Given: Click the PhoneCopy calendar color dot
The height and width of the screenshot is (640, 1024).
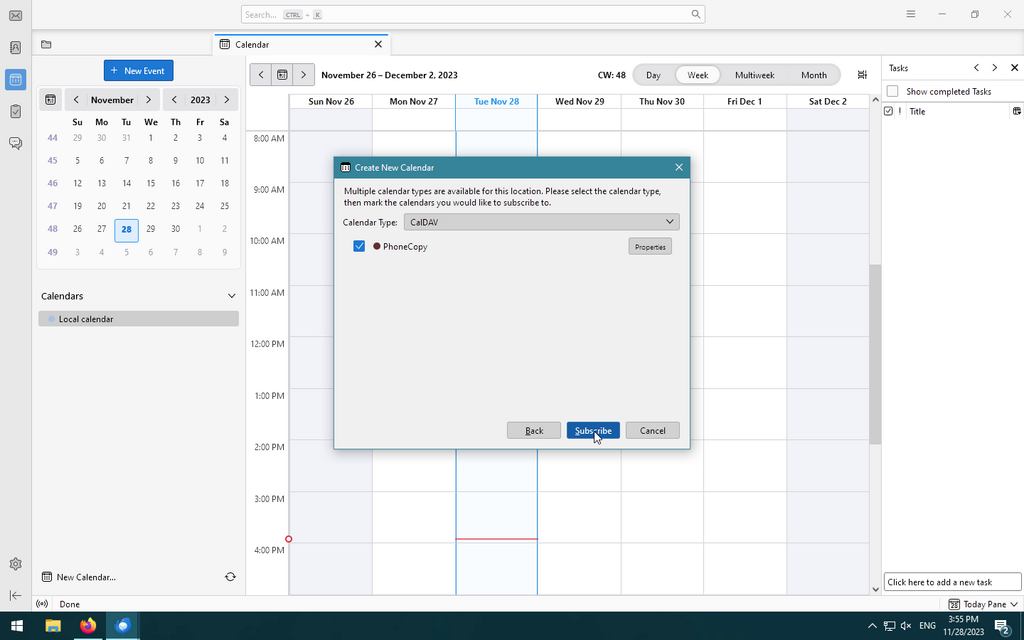Looking at the screenshot, I should 377,246.
